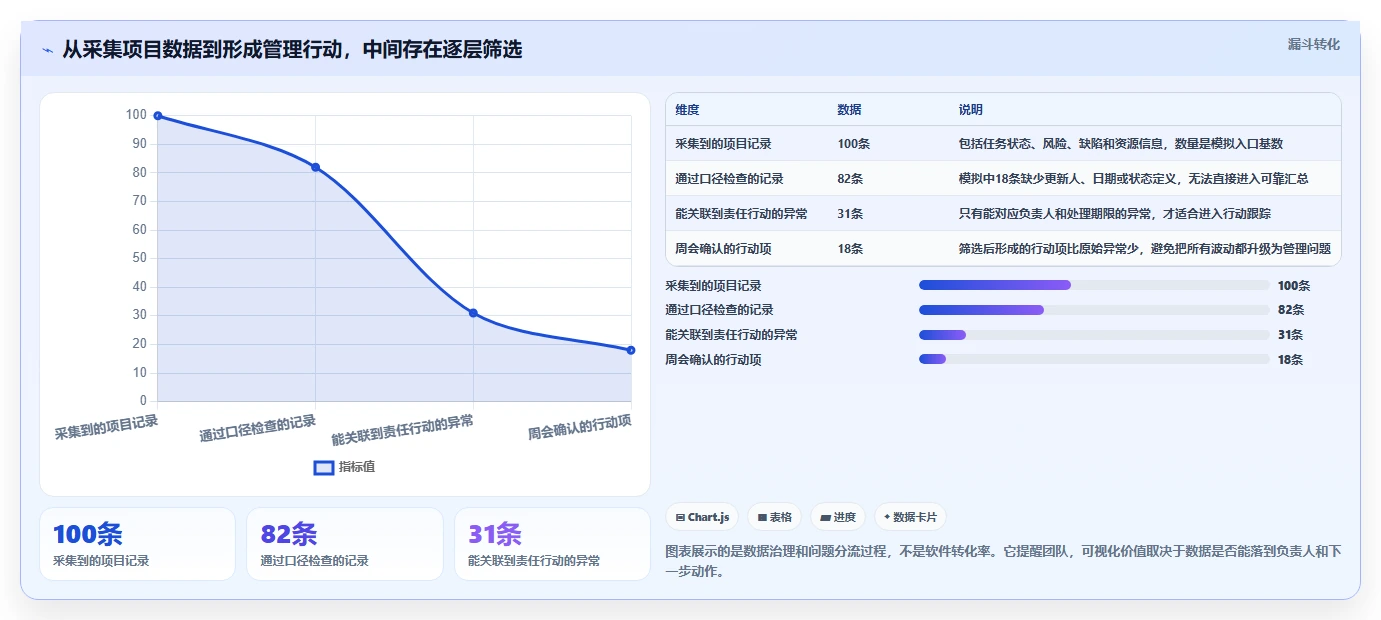Screen dimensions: 1381x620
Task: Click the 采集到的项目记录 progress bar
Action: click(x=1094, y=285)
